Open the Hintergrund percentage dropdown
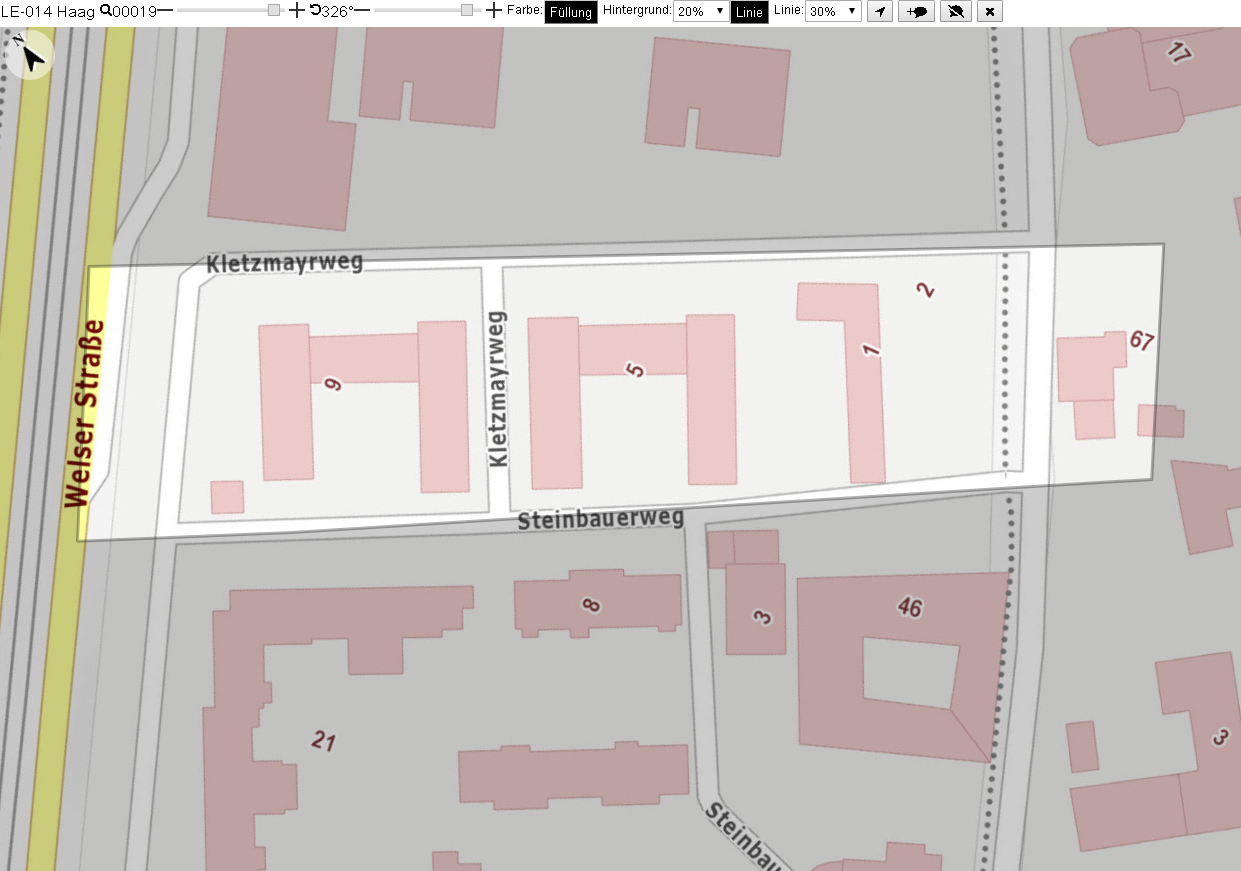Viewport: 1241px width, 871px height. (700, 11)
